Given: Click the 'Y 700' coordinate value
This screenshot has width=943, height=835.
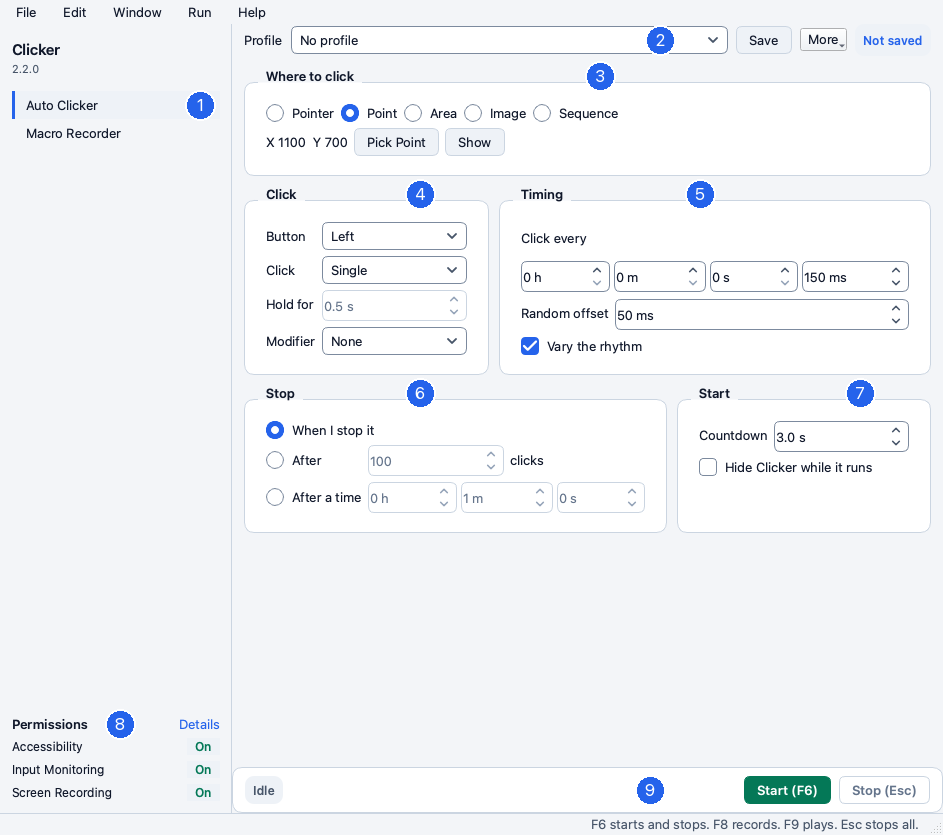Looking at the screenshot, I should point(330,143).
